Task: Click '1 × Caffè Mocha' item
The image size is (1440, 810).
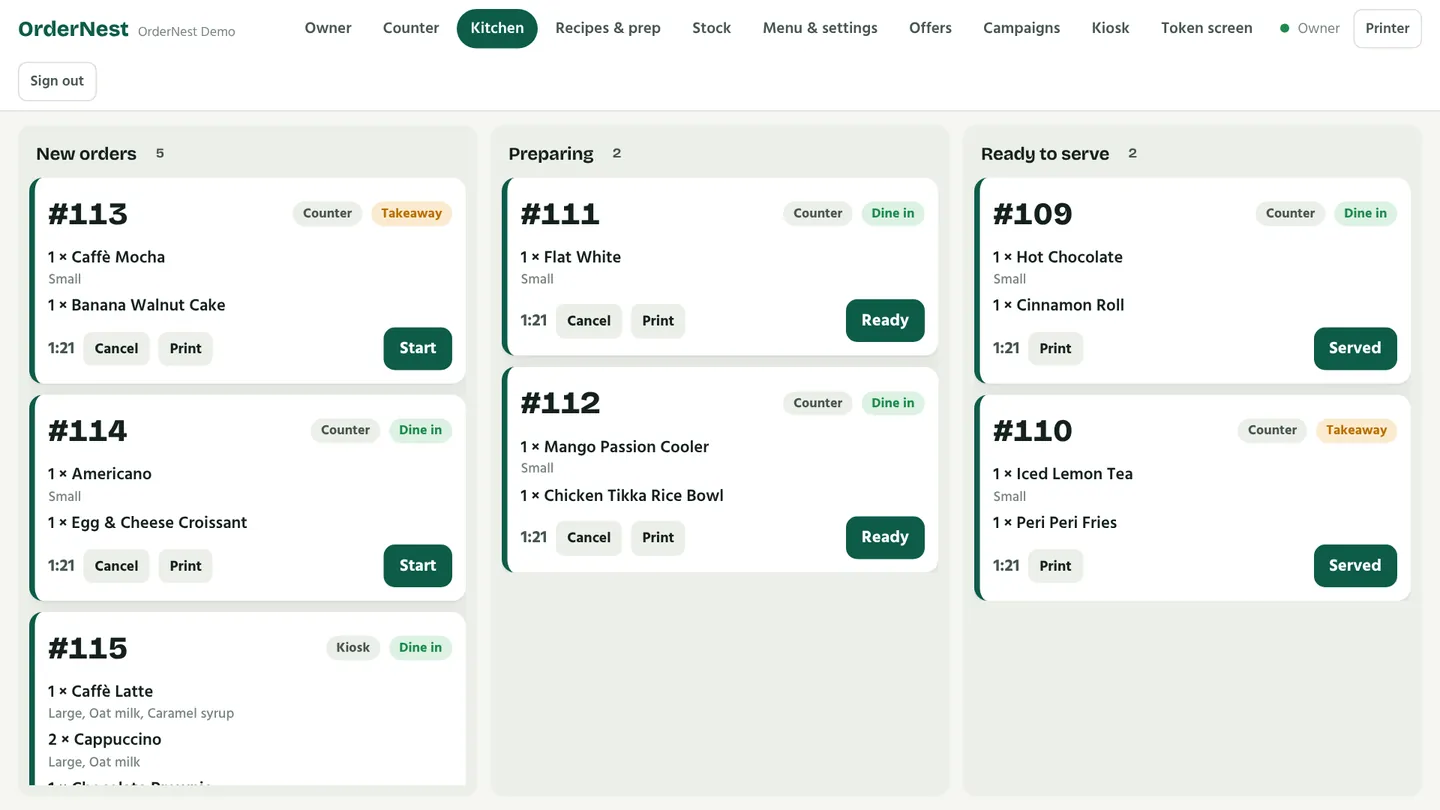Action: coord(106,257)
